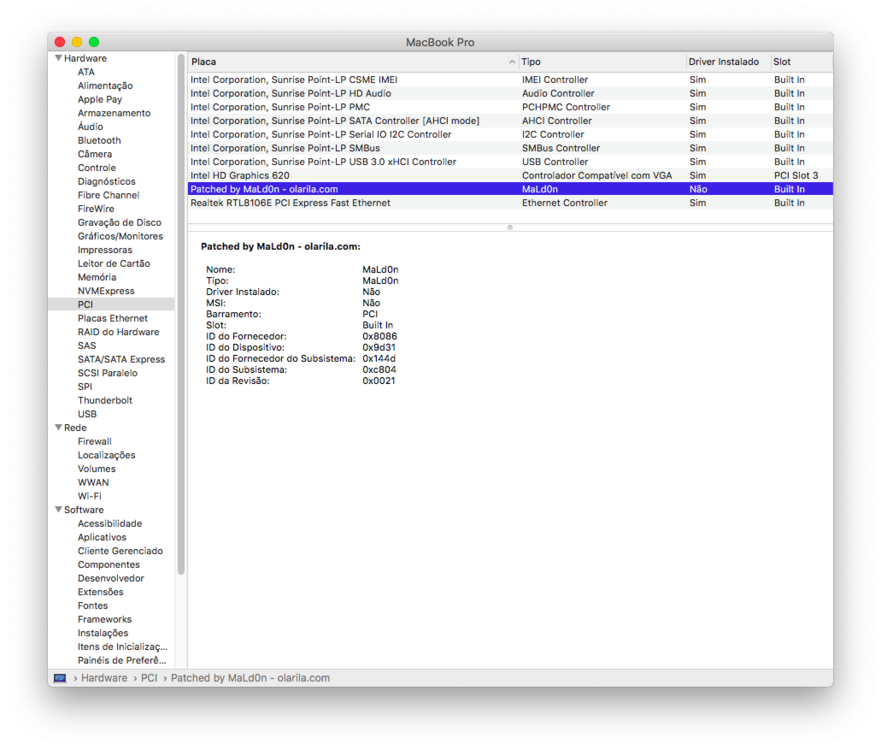Open Gráficos/Monitores in the sidebar
Image resolution: width=881 pixels, height=750 pixels.
120,236
